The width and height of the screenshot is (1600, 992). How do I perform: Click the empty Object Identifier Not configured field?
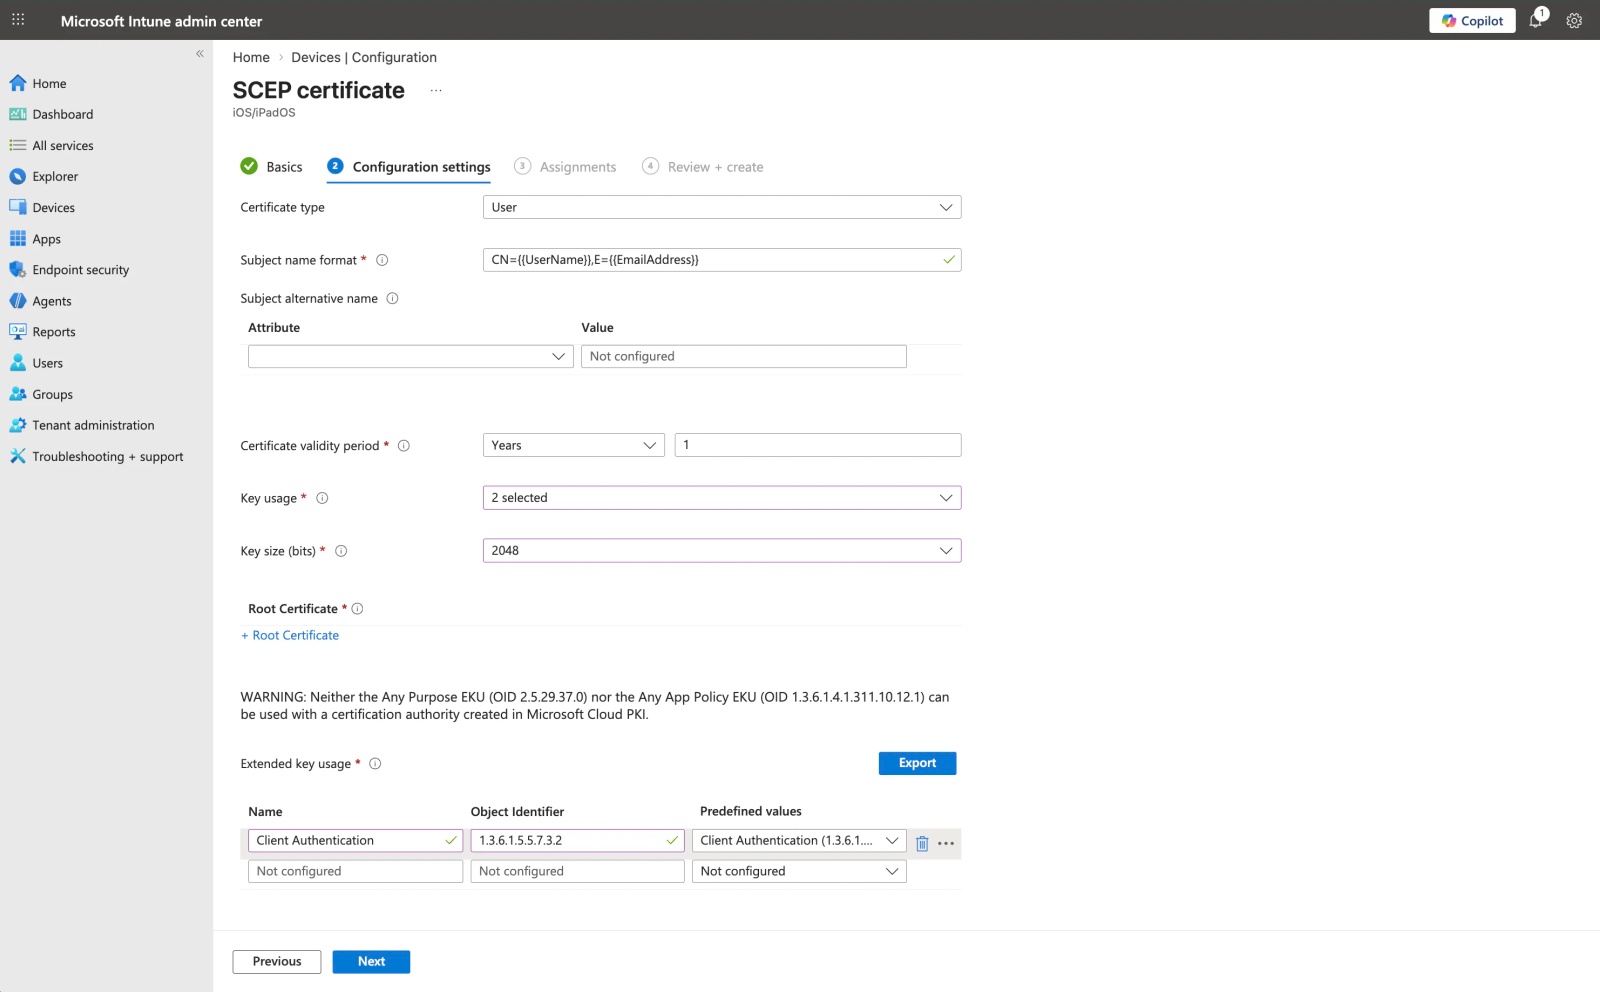pyautogui.click(x=577, y=872)
